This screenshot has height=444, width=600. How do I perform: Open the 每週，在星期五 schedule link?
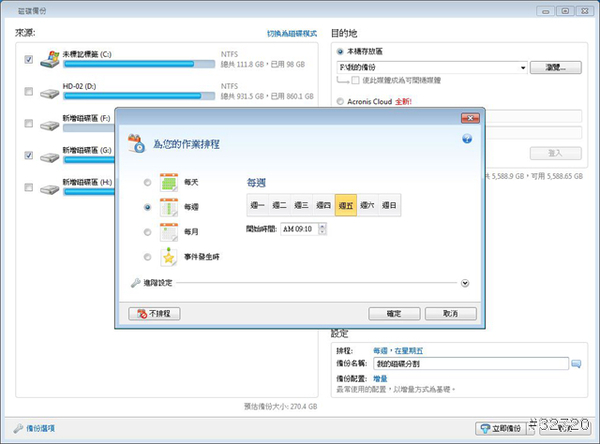398,351
